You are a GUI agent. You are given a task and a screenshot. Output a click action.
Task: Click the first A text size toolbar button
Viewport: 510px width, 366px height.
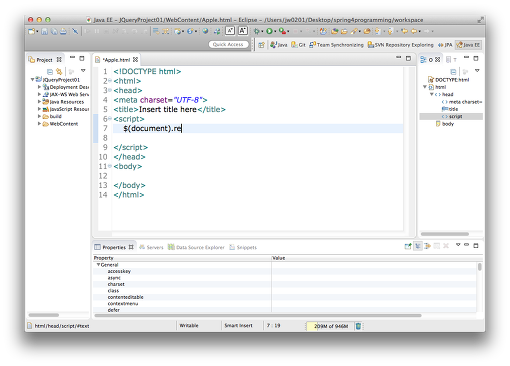tap(230, 31)
